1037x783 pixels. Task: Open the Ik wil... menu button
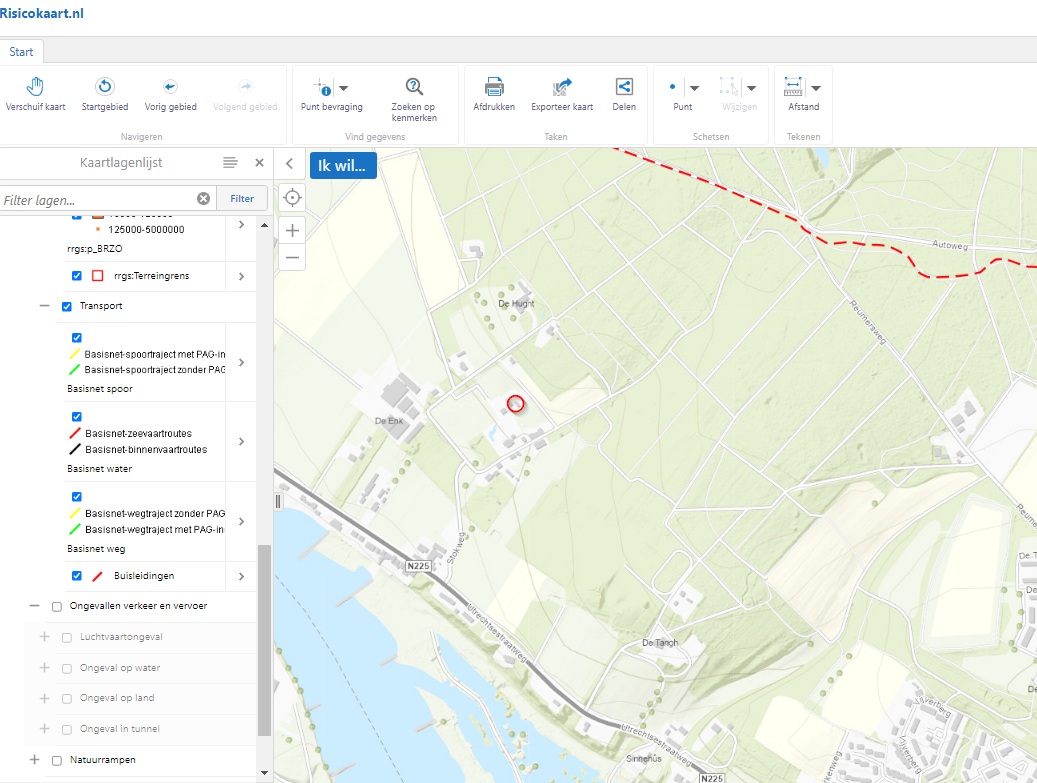(343, 166)
